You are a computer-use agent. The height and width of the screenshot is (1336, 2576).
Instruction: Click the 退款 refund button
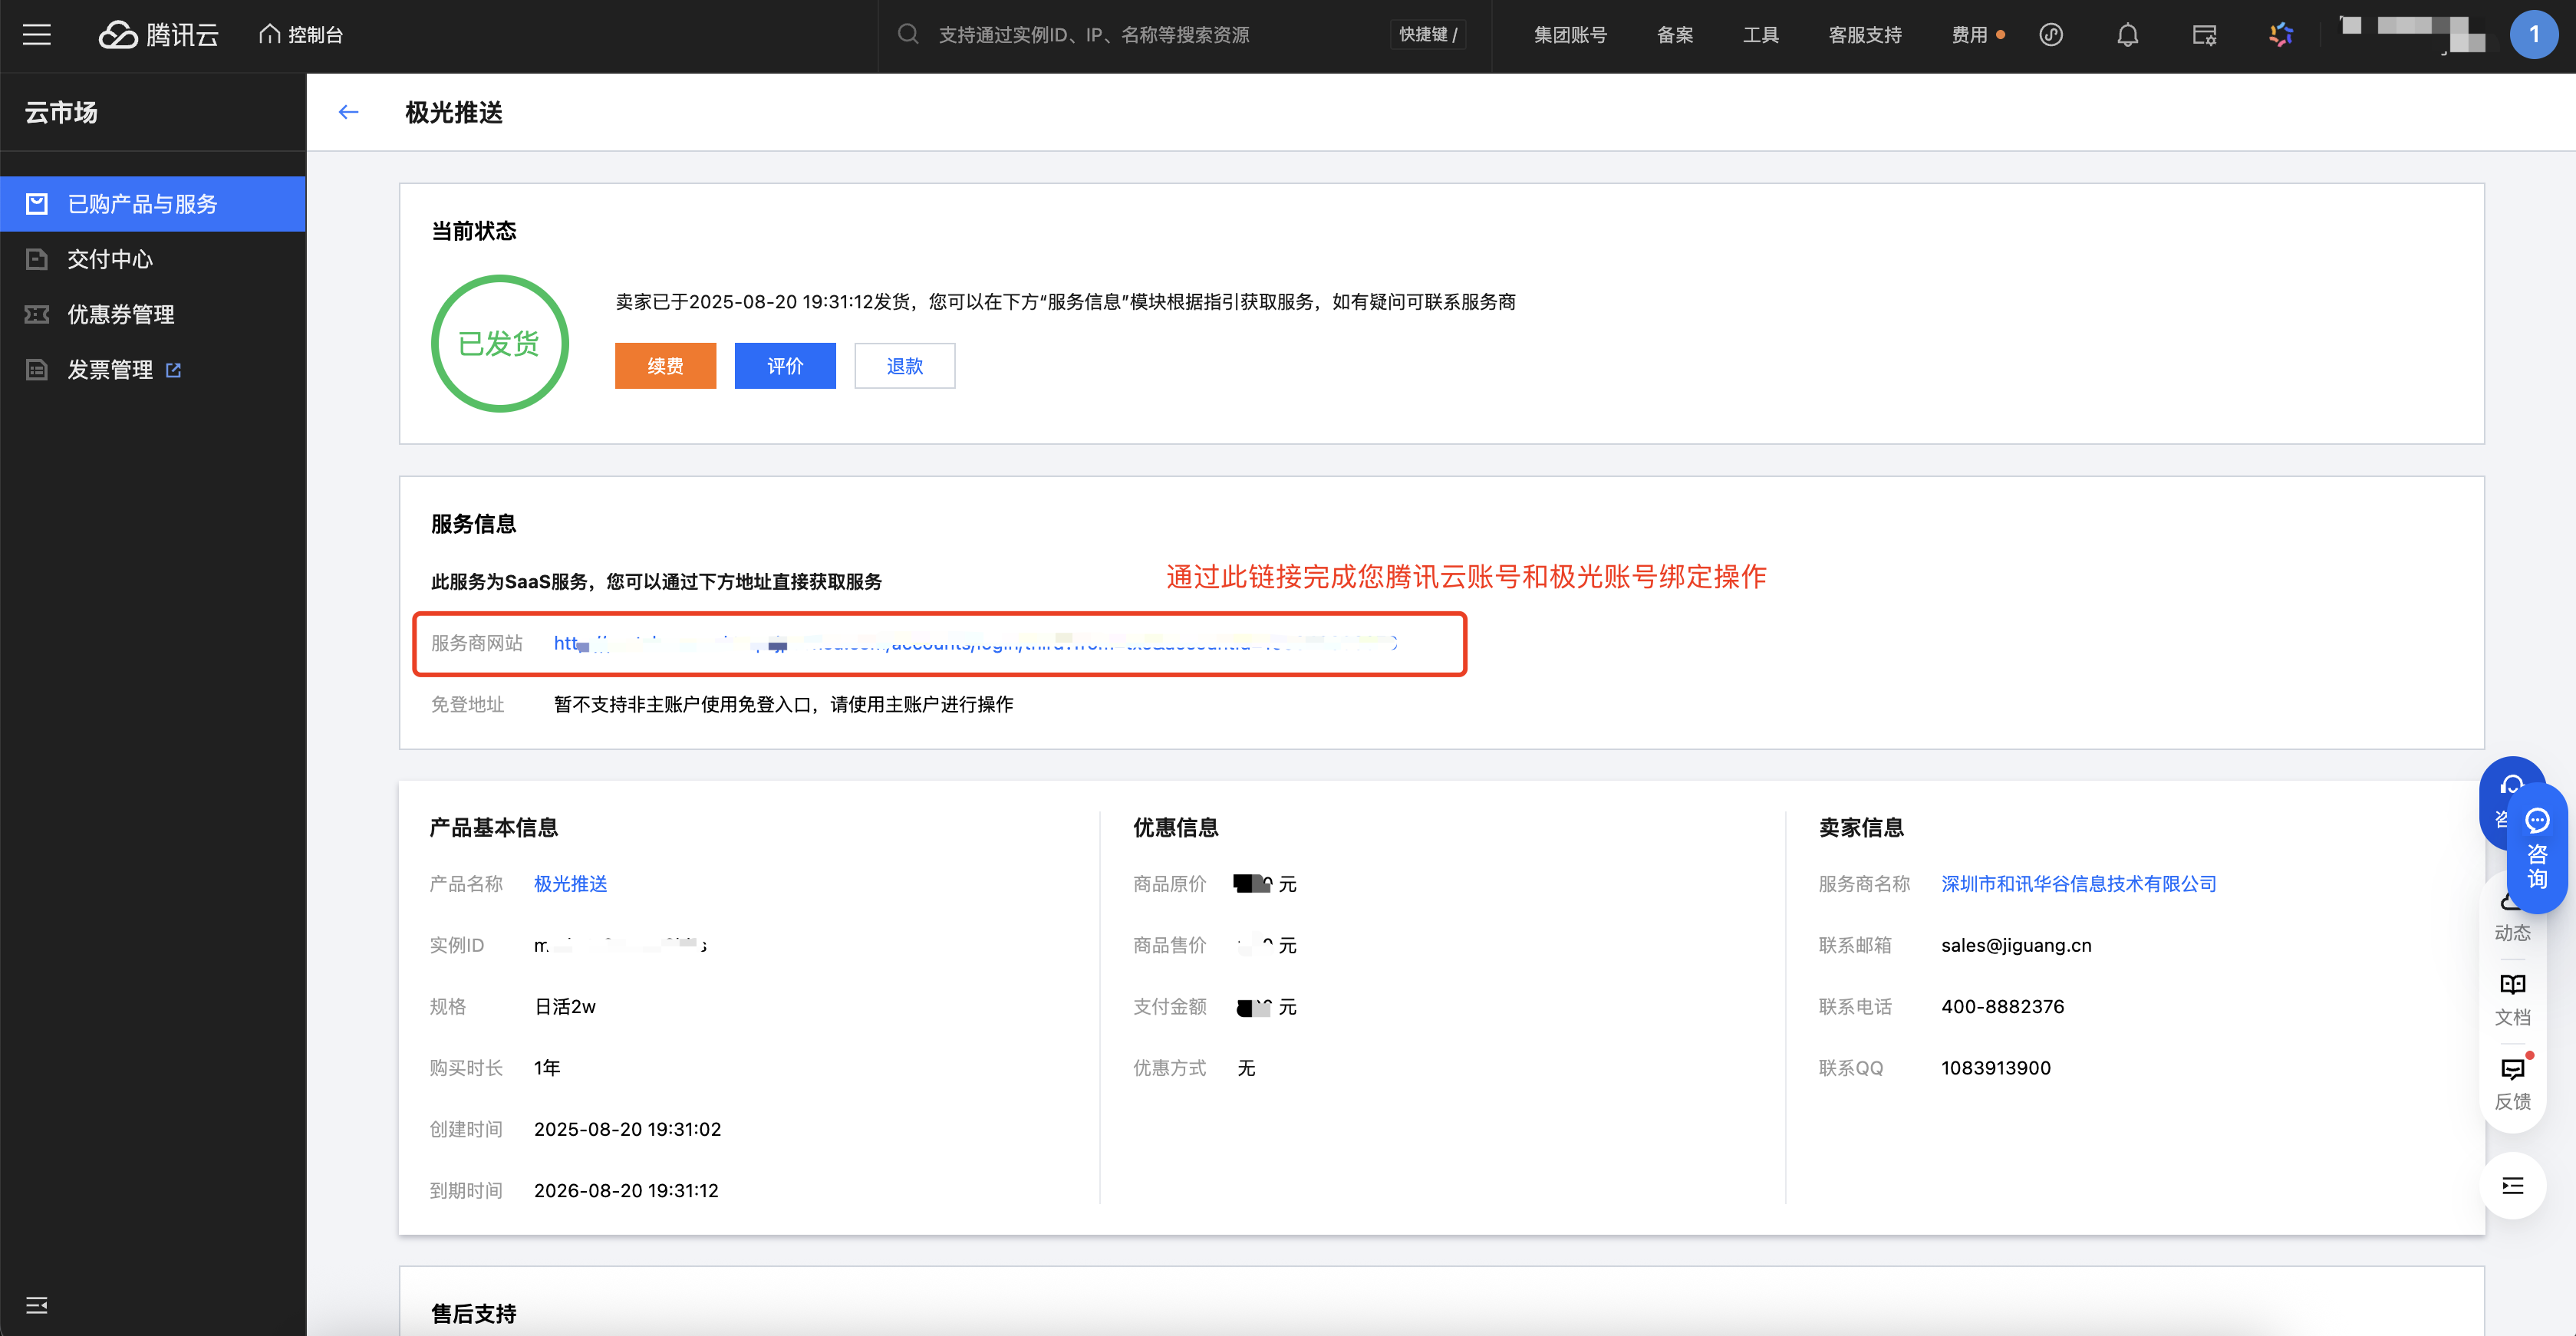(905, 366)
